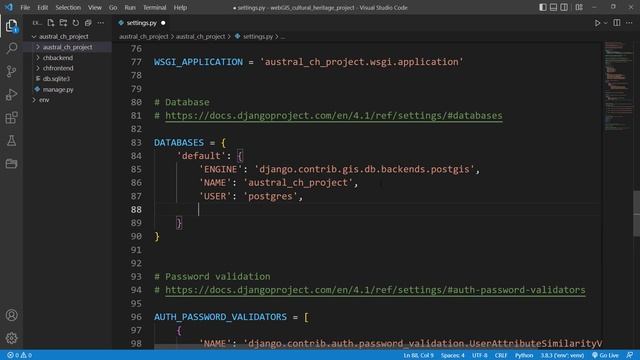Open the File menu
Screen dimensions: 640x360
click(25, 7)
